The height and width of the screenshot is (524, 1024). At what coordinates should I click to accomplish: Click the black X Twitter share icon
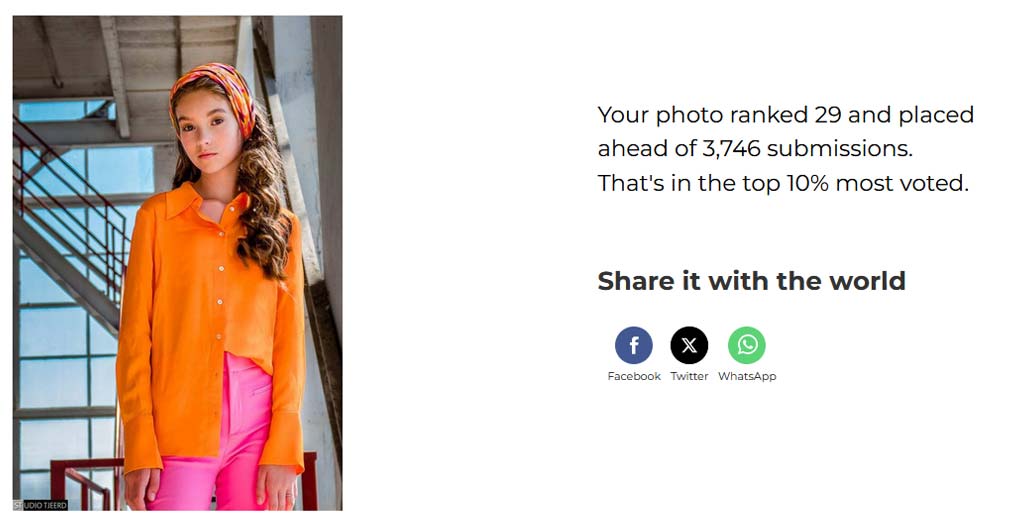[689, 345]
